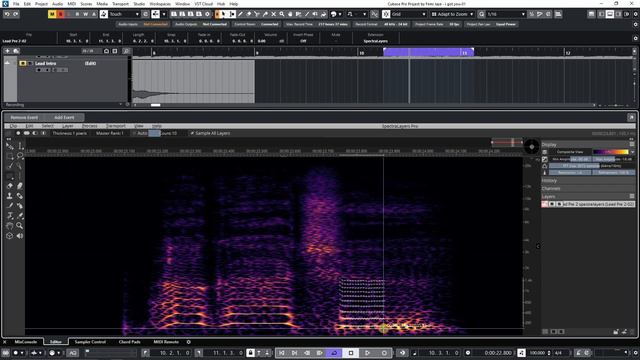Select the audio event clip in timeline
Screen dimensions: 640x360
[x=193, y=81]
